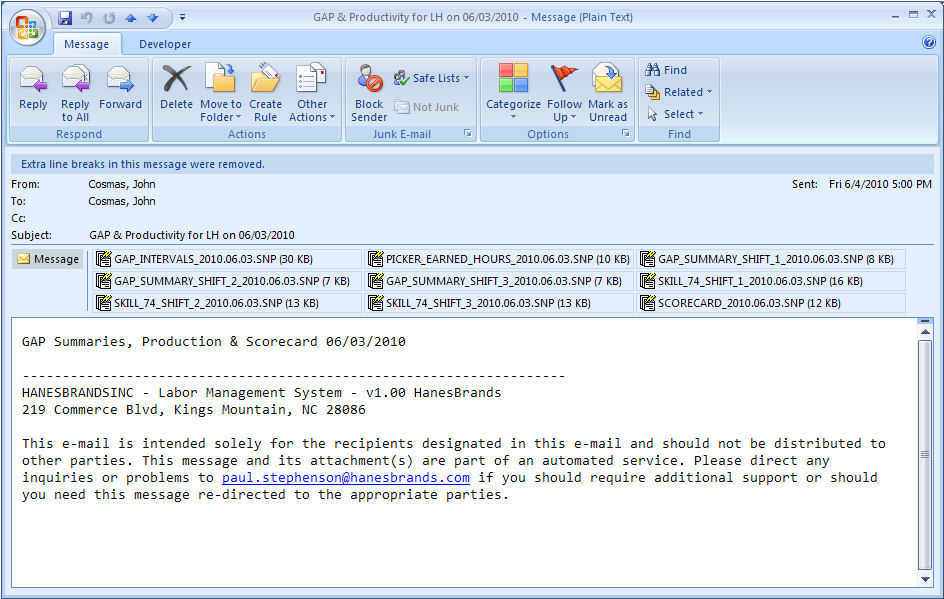Click the message body scrollbar up arrow

925,332
